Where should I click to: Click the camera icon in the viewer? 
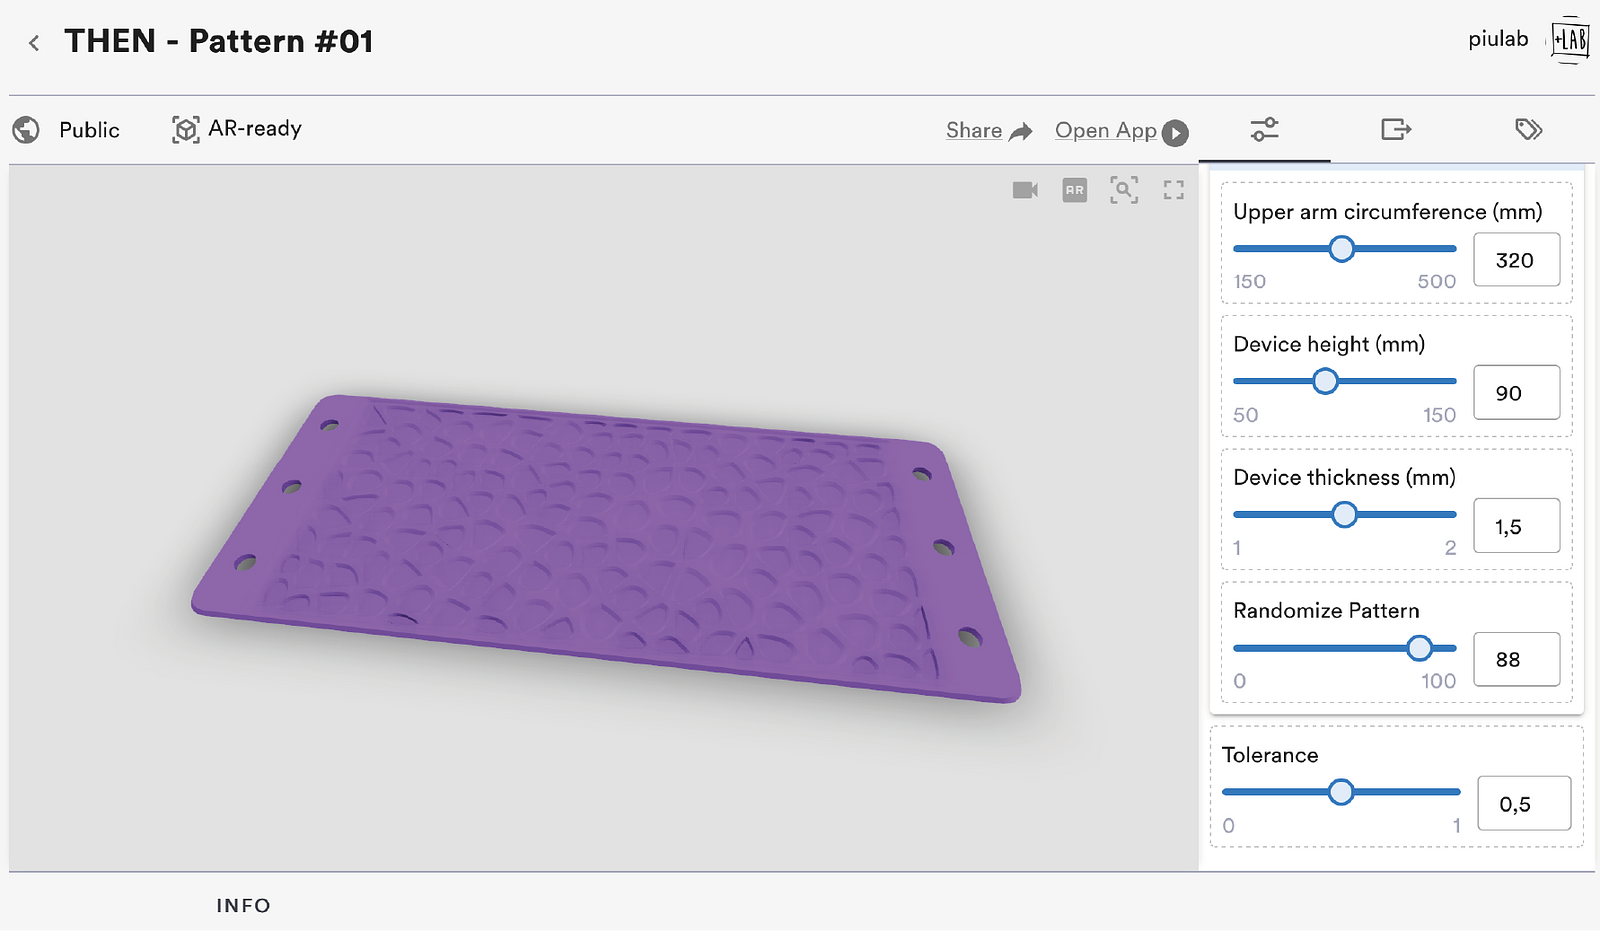(1025, 190)
